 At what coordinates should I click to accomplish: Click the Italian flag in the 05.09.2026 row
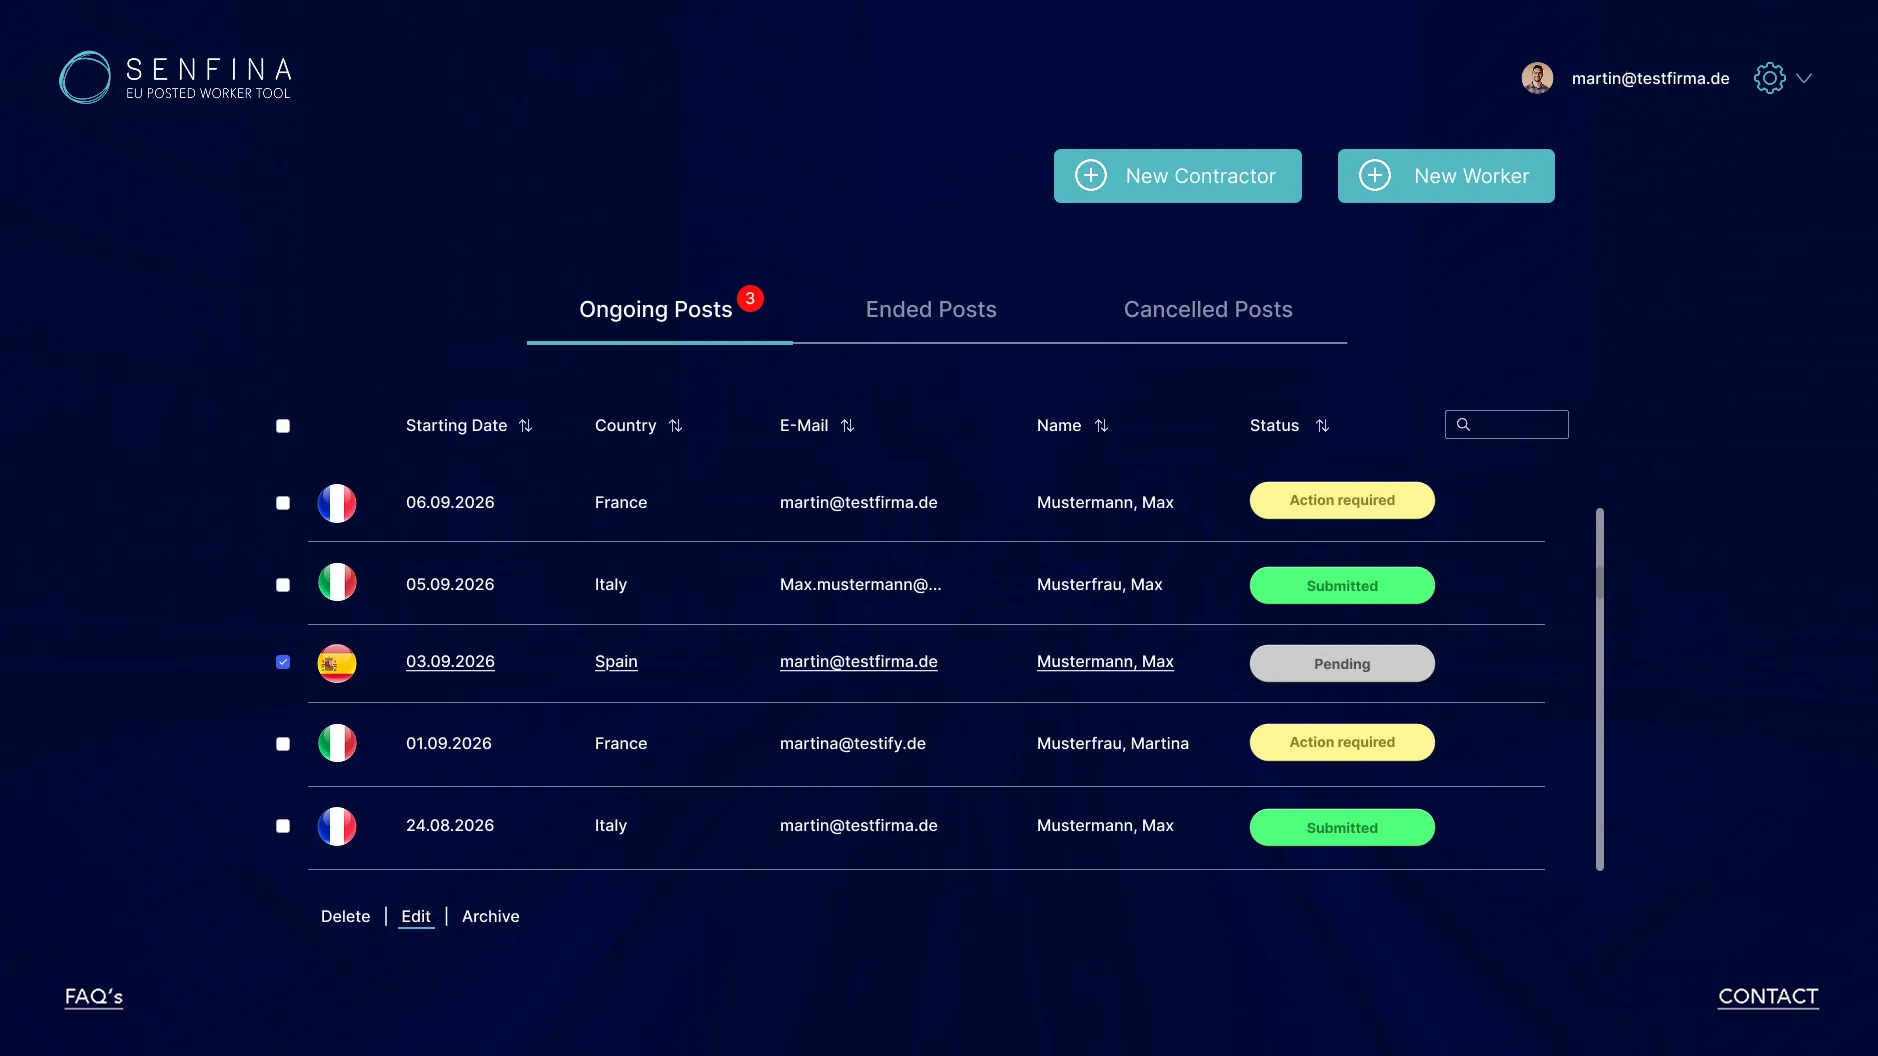click(337, 582)
